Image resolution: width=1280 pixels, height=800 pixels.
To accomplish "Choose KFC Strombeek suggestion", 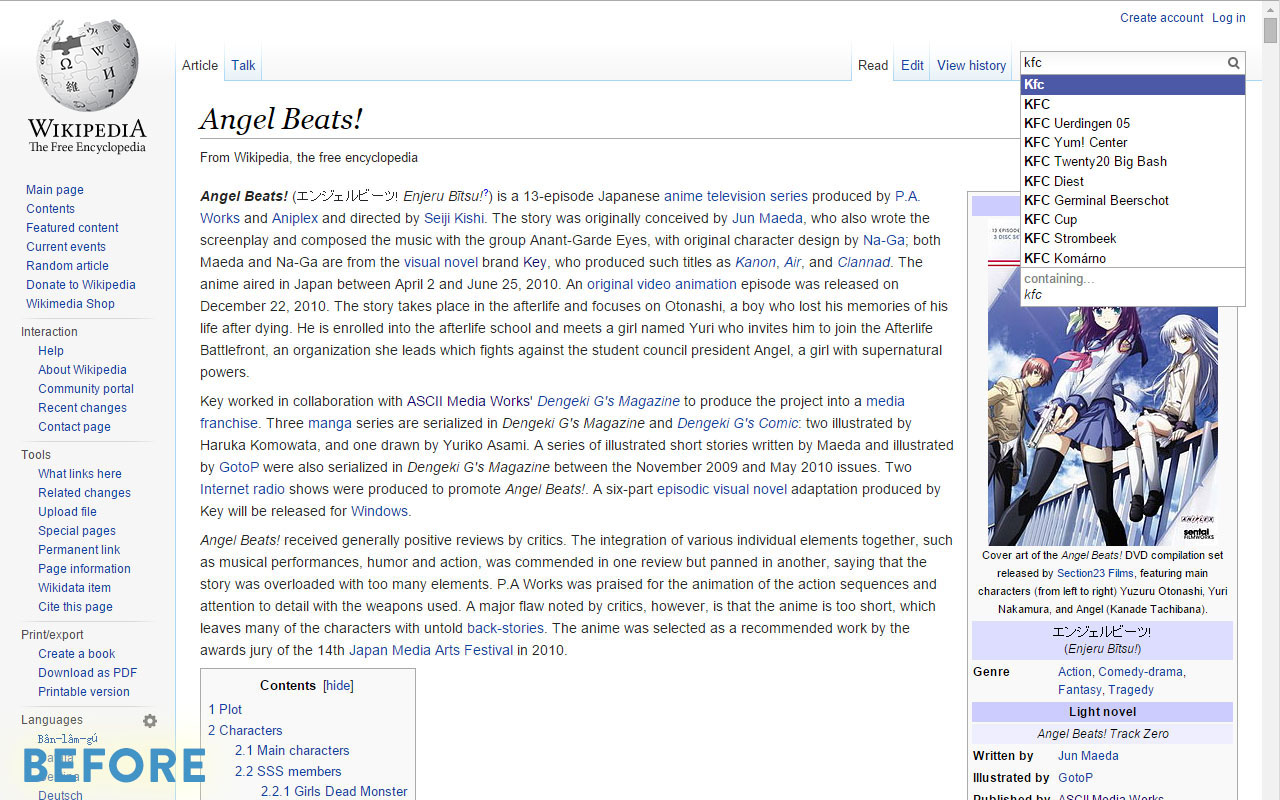I will click(1132, 238).
